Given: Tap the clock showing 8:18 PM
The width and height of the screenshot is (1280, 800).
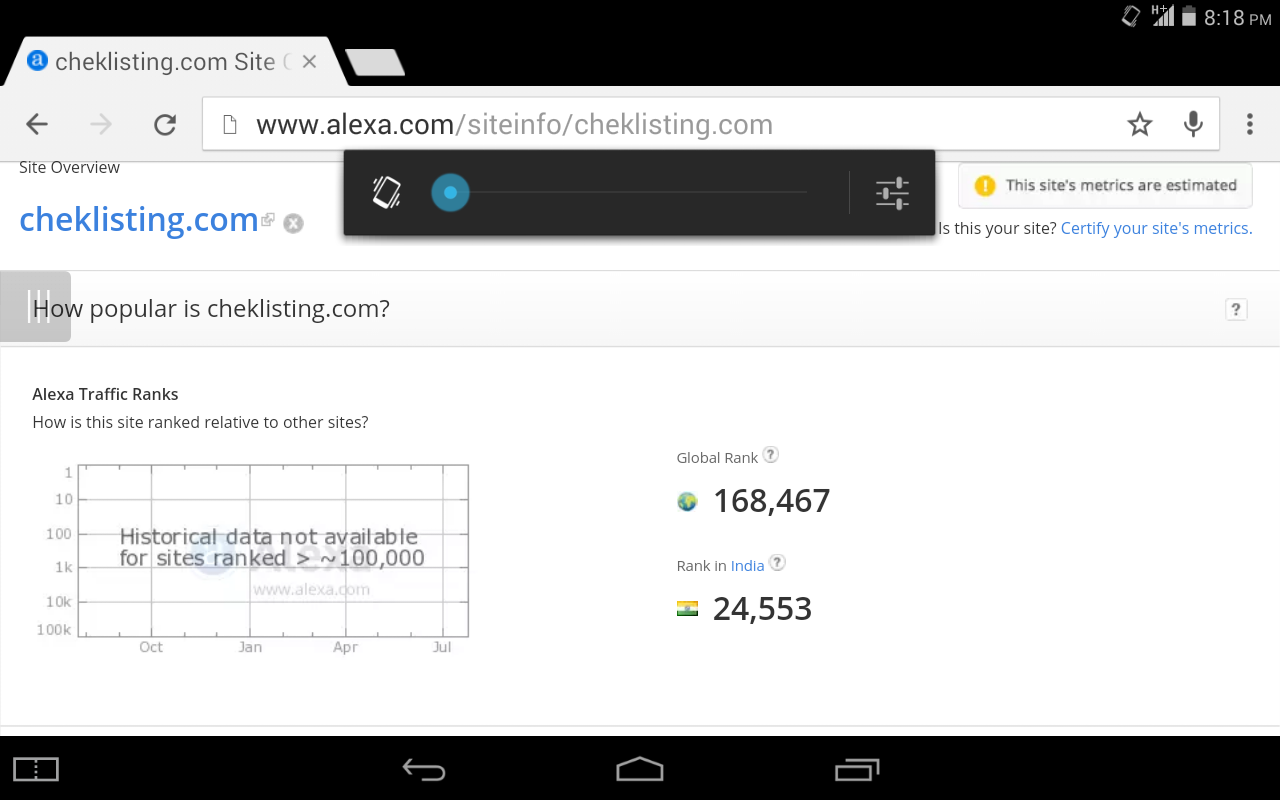Looking at the screenshot, I should click(x=1237, y=18).
